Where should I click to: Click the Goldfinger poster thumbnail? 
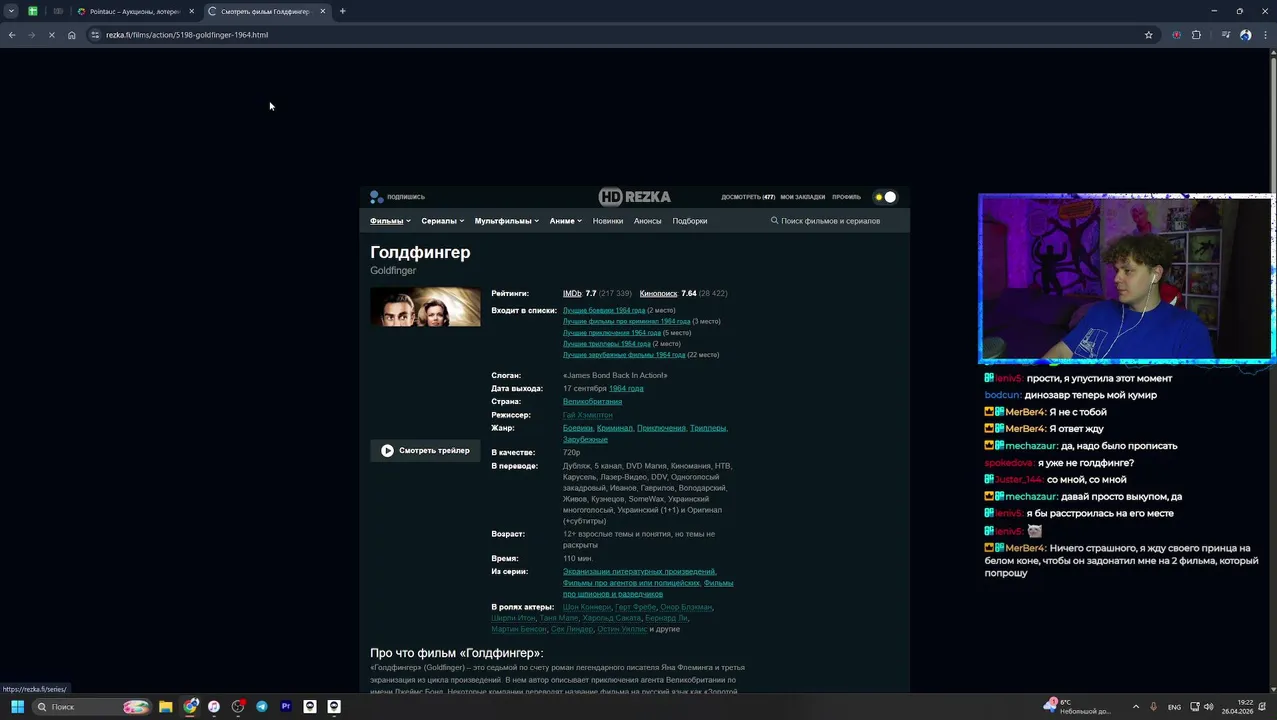point(425,307)
